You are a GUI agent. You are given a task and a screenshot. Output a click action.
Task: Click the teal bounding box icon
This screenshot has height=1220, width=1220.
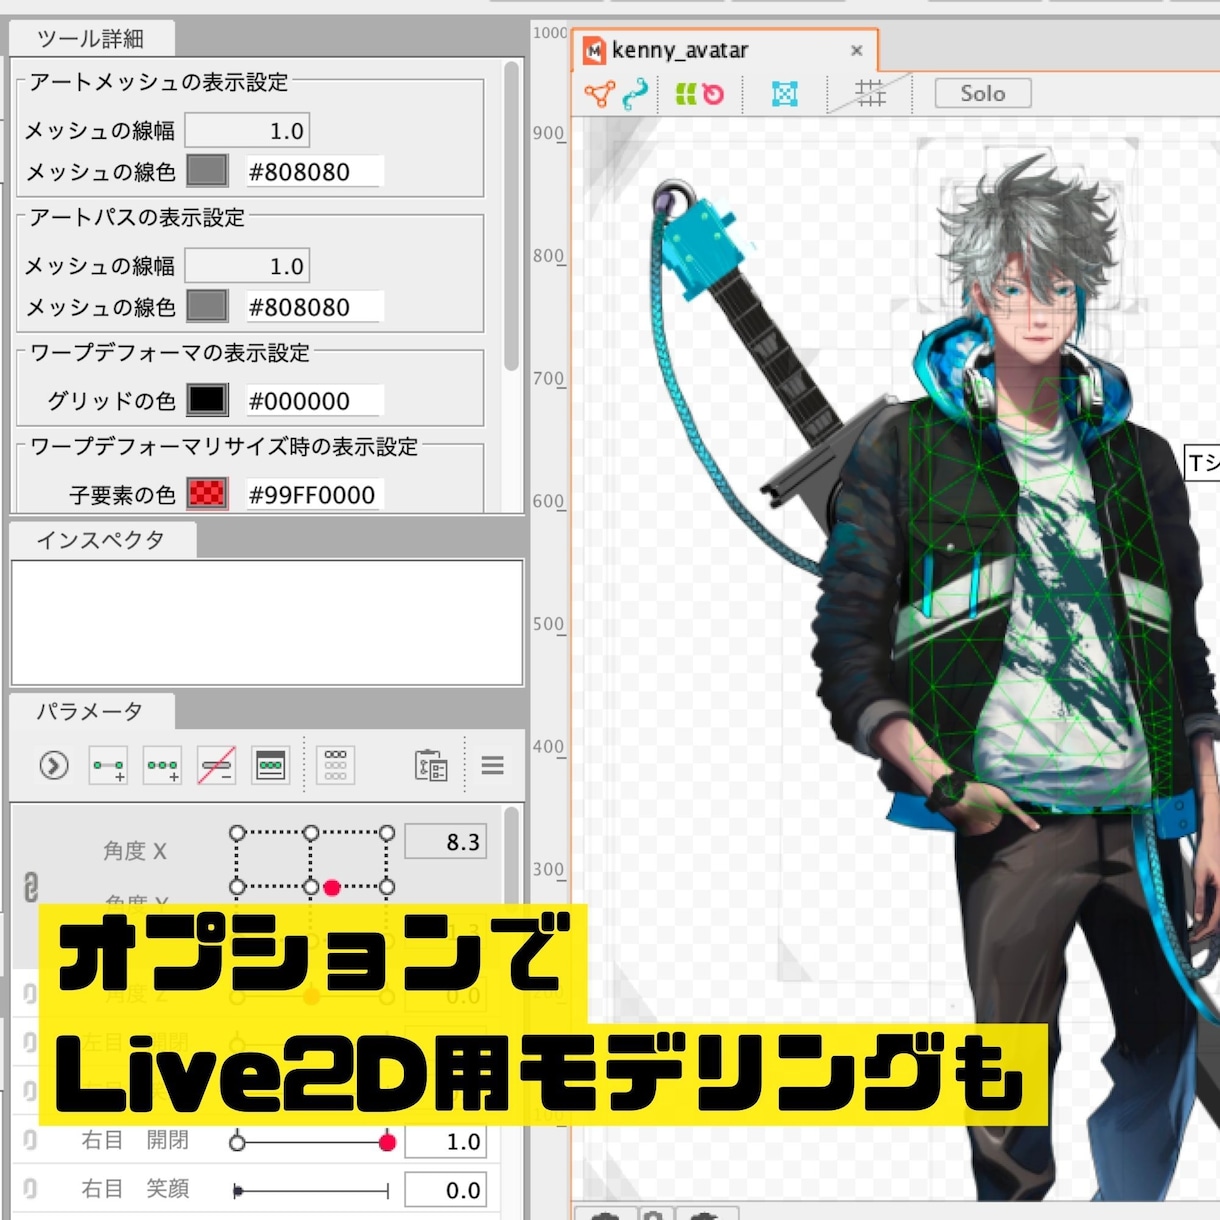coord(785,94)
